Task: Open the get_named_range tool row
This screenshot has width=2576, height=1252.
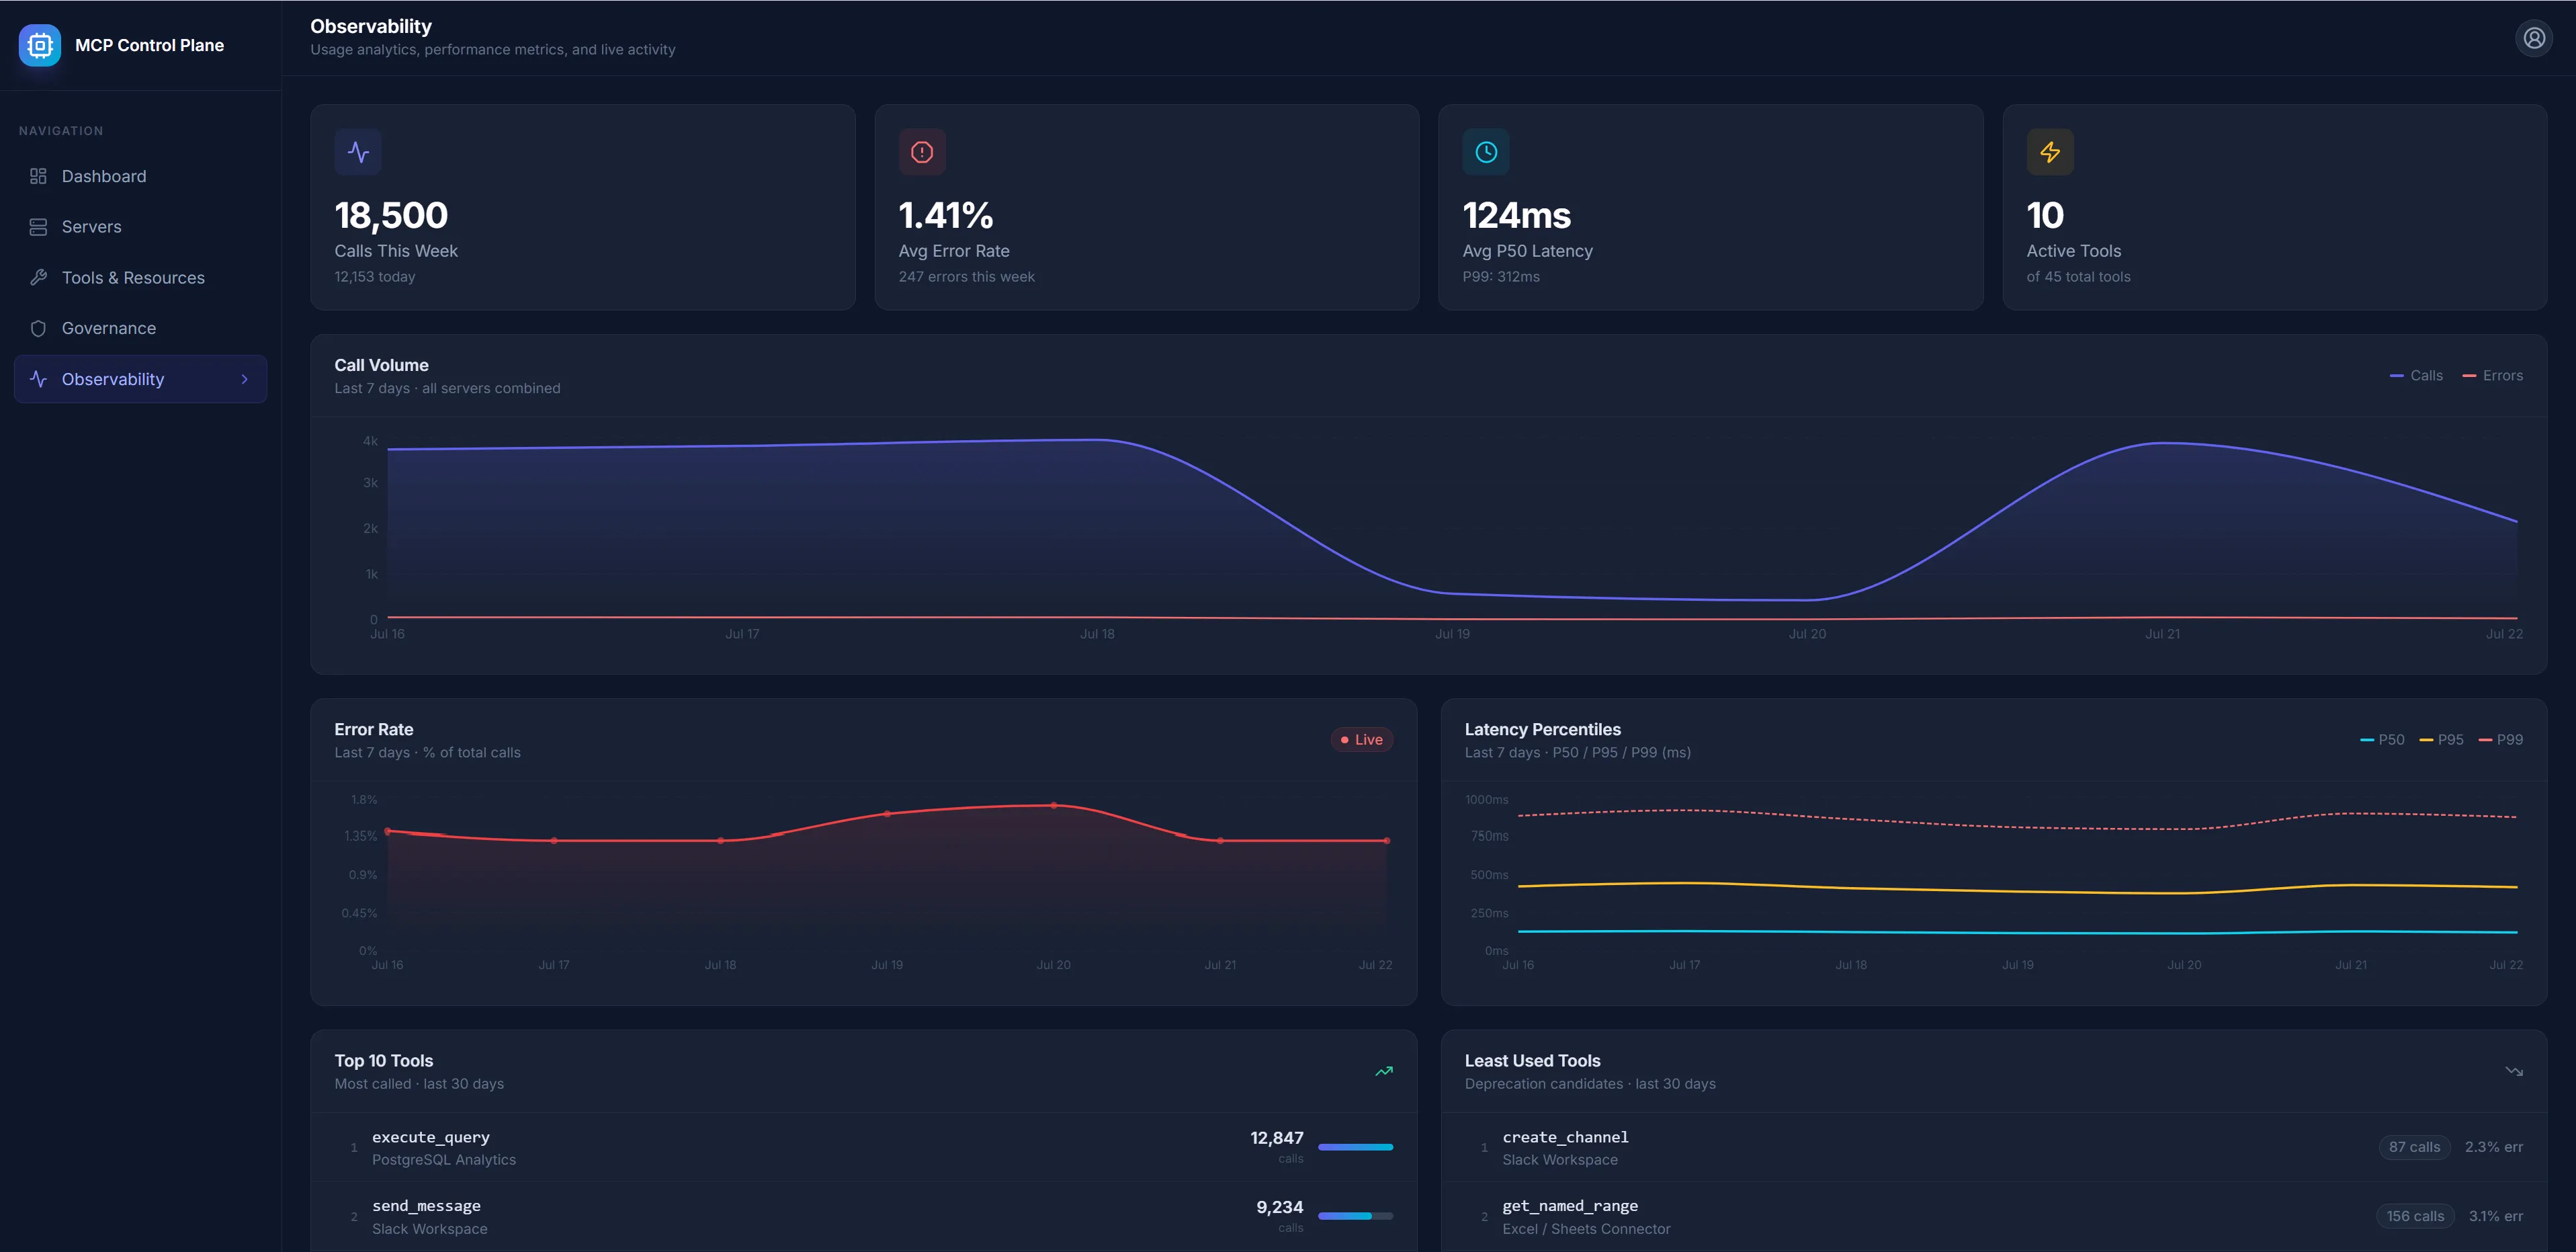Action: 1993,1216
